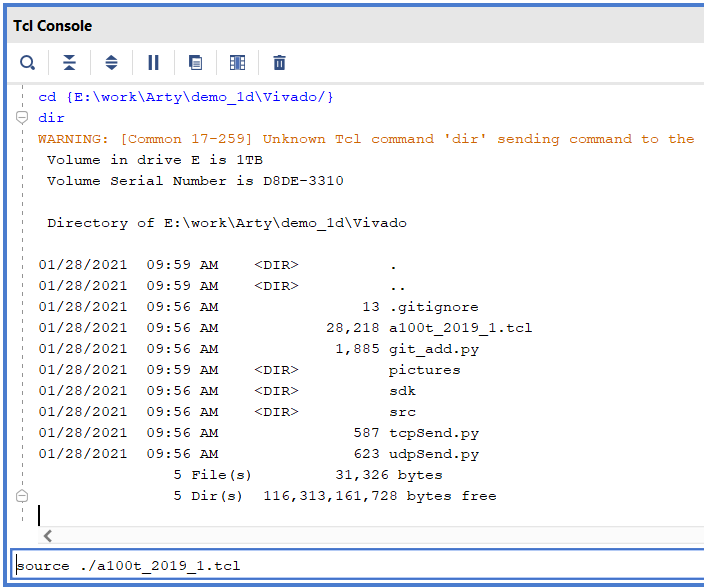
Task: Click the Expand All toolbar icon
Action: pos(111,62)
